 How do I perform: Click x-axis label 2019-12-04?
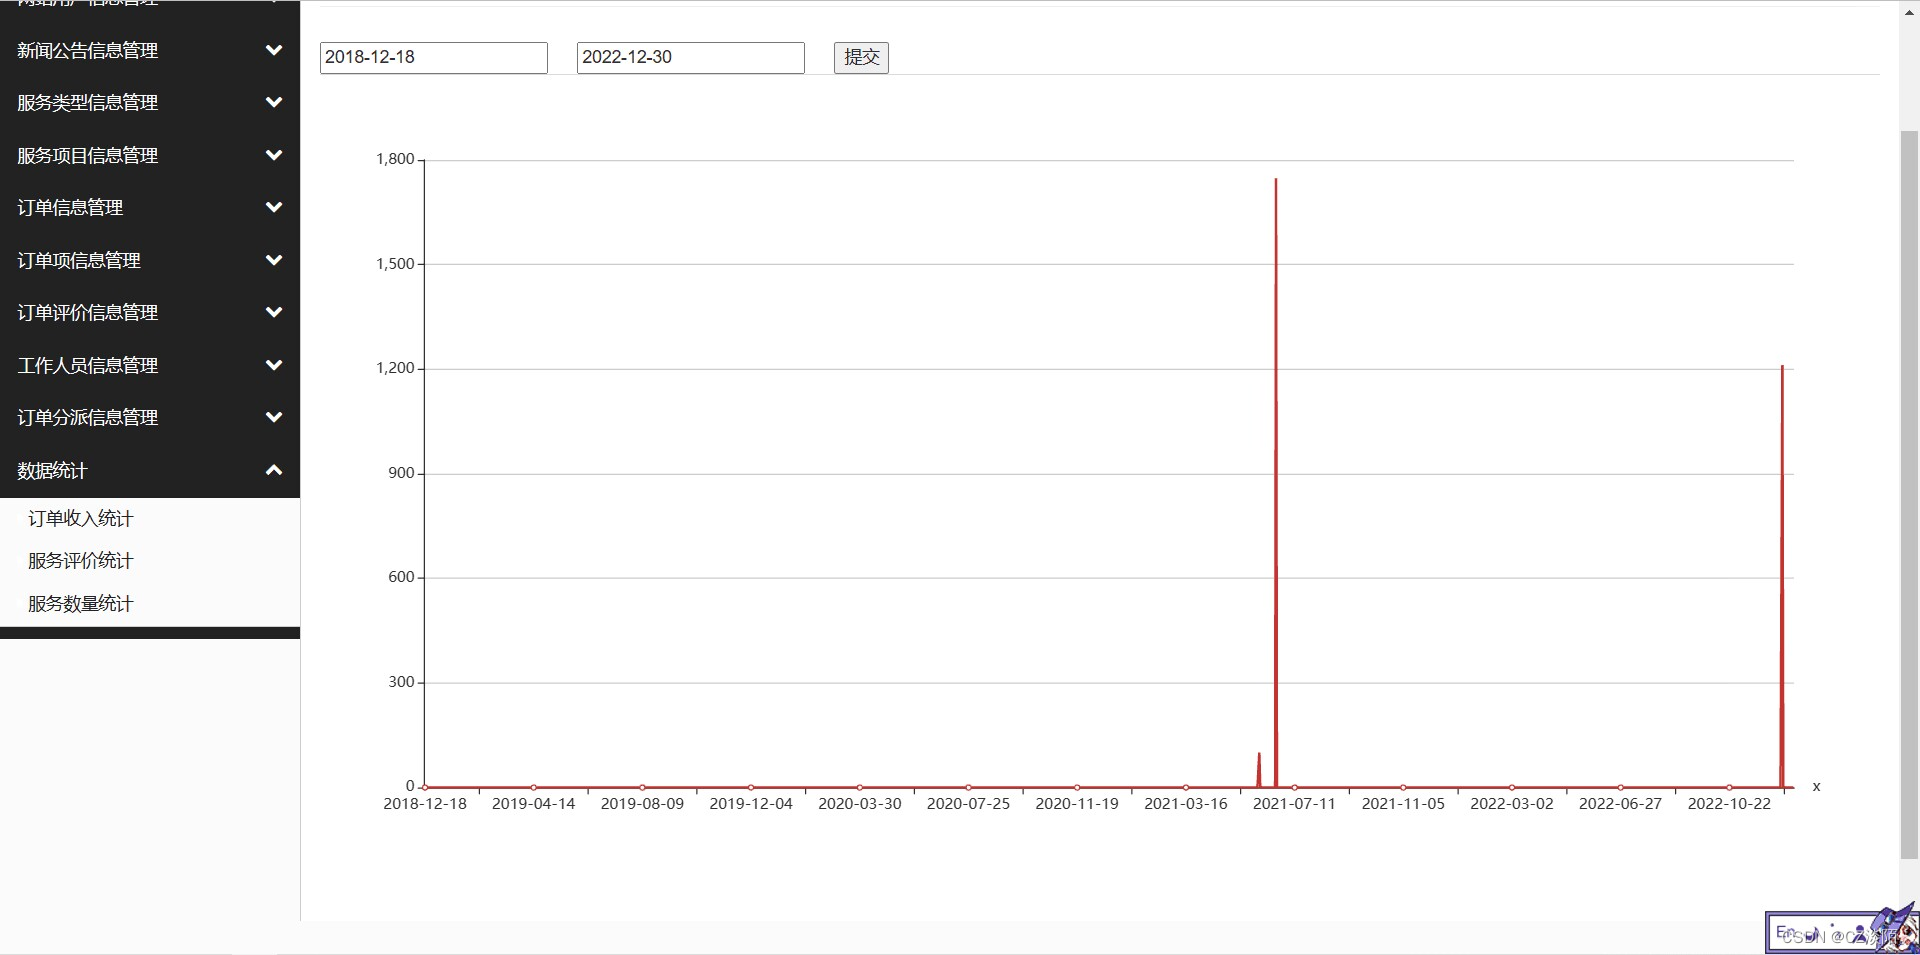(751, 804)
